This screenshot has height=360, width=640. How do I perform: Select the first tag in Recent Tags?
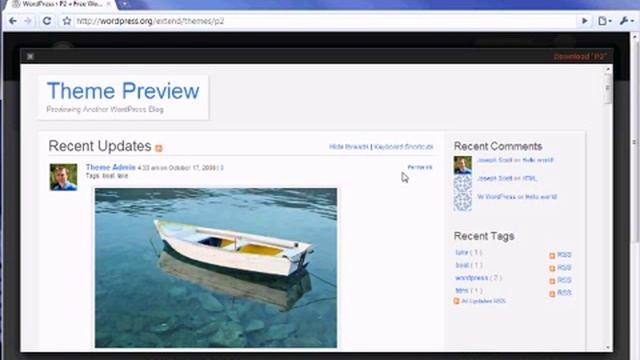coord(462,252)
